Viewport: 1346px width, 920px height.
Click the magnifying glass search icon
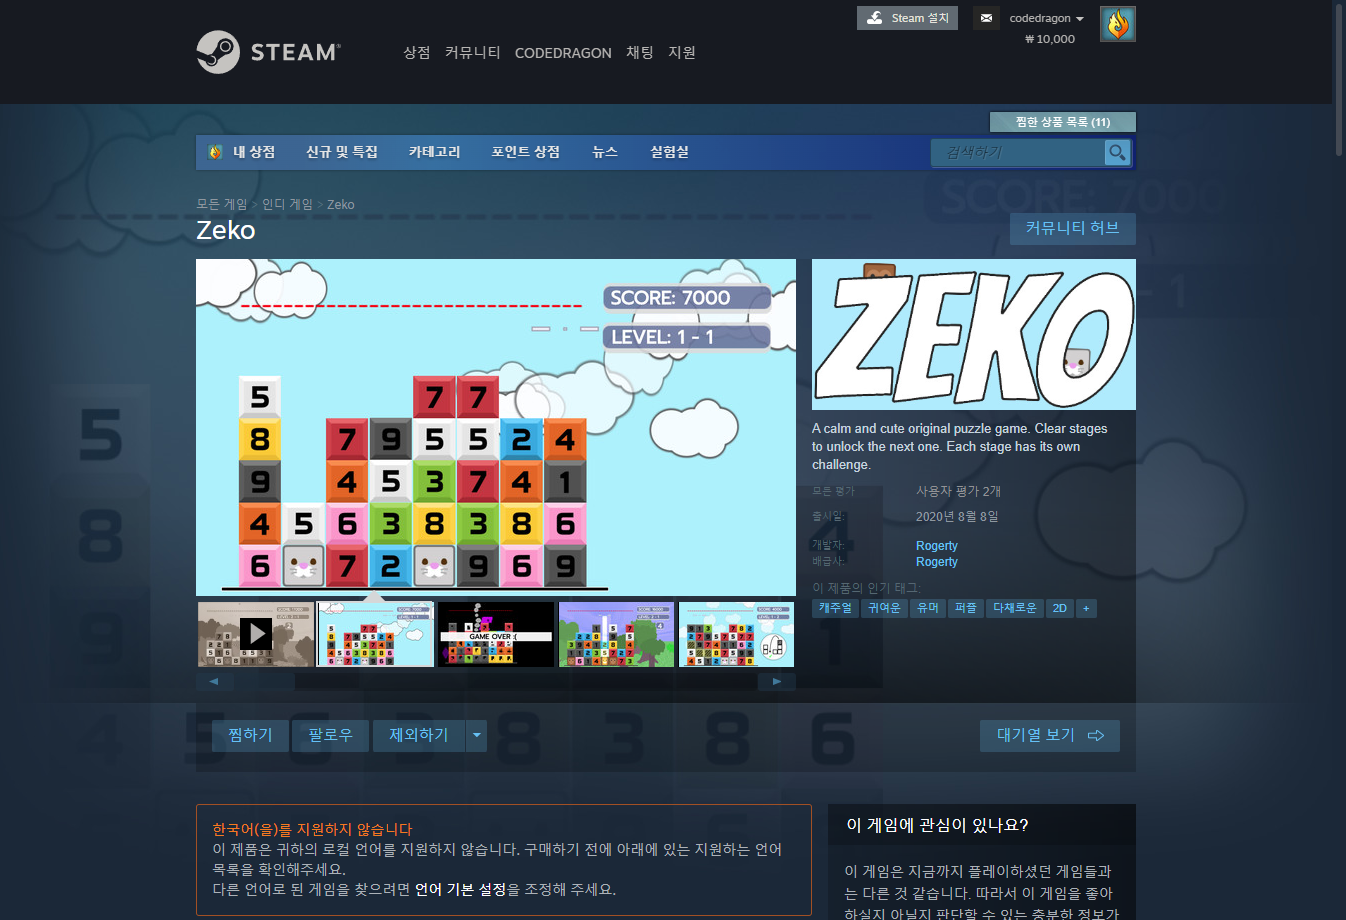[x=1117, y=152]
